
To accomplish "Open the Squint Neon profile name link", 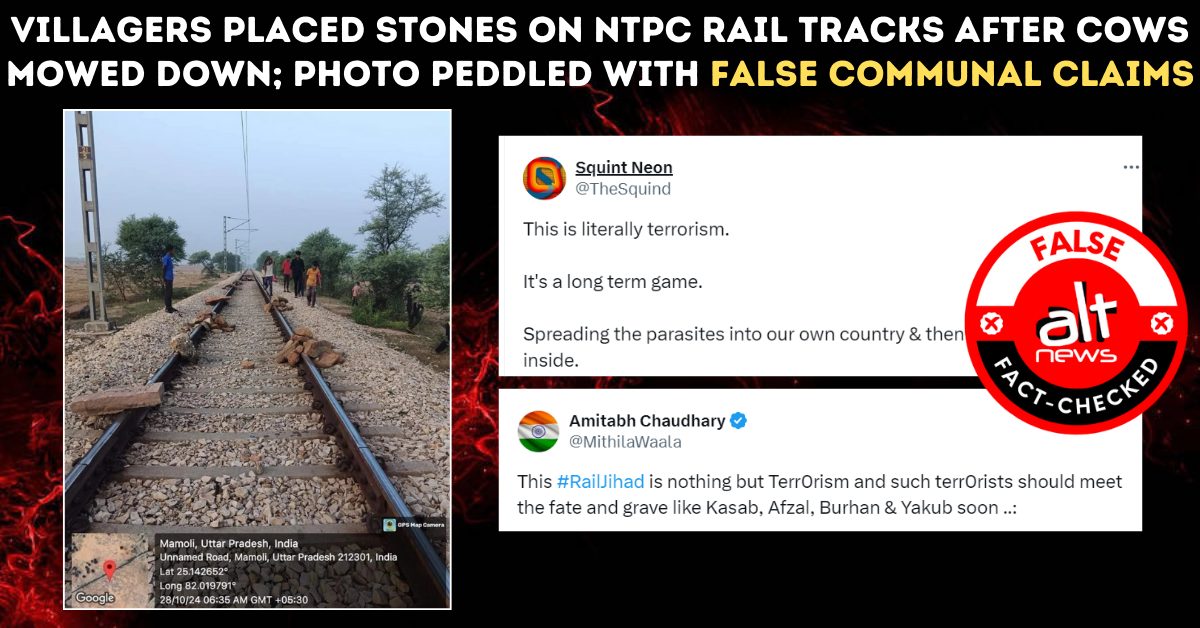I will coord(624,167).
